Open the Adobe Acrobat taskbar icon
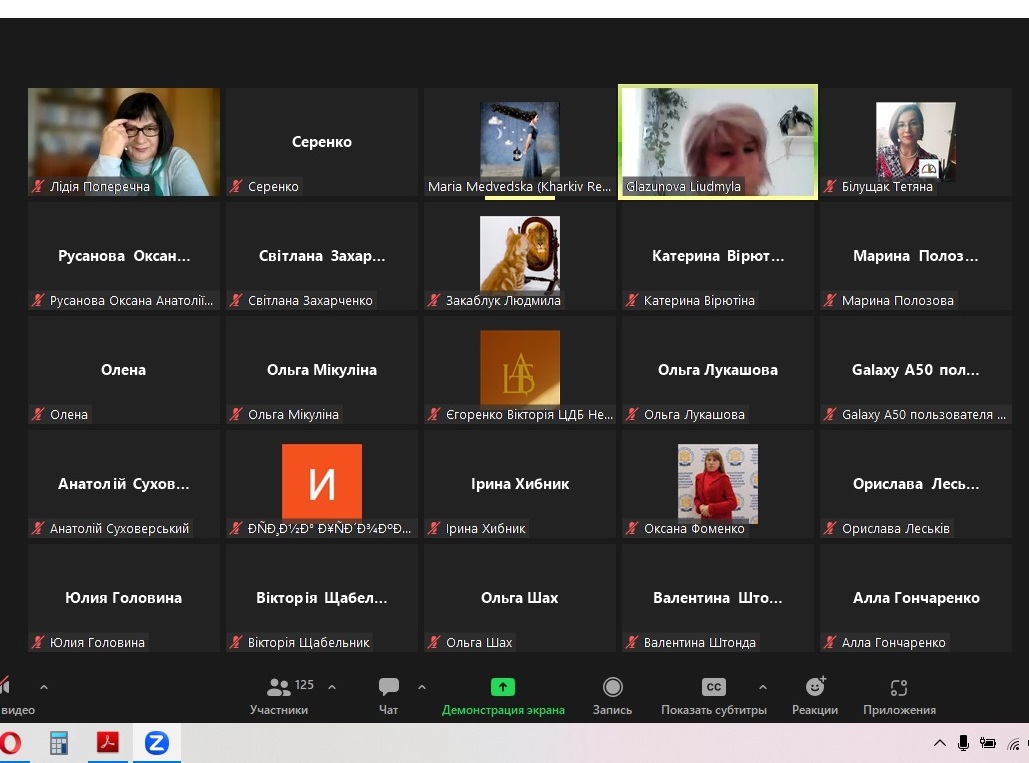The image size is (1029, 763). pos(107,743)
